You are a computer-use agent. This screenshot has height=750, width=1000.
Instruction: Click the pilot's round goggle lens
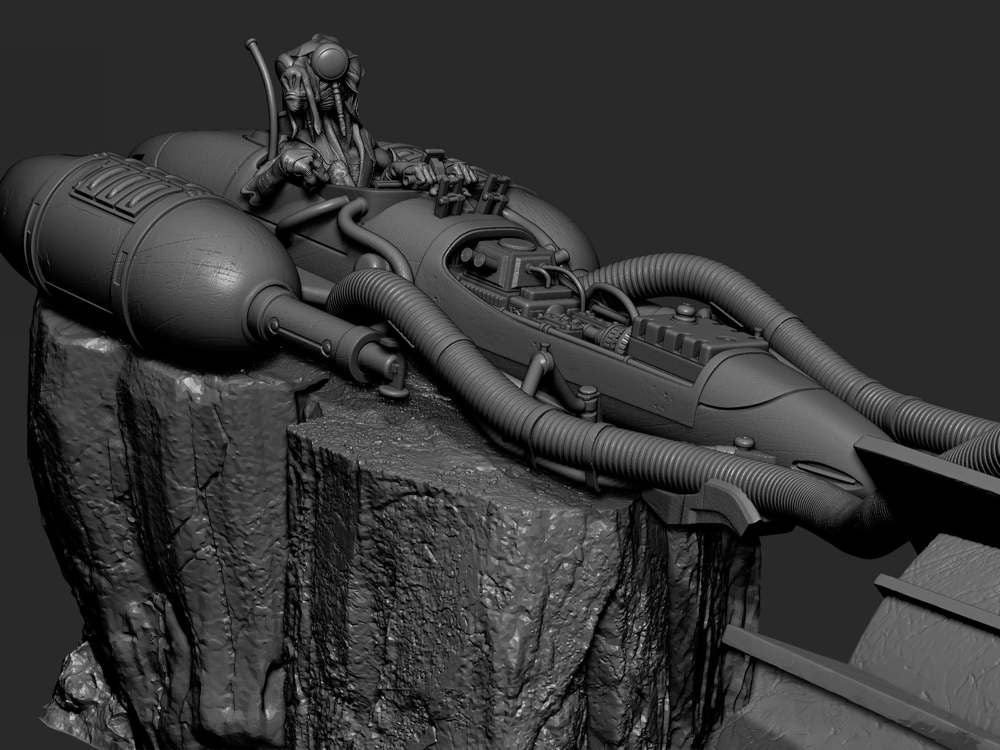click(330, 62)
